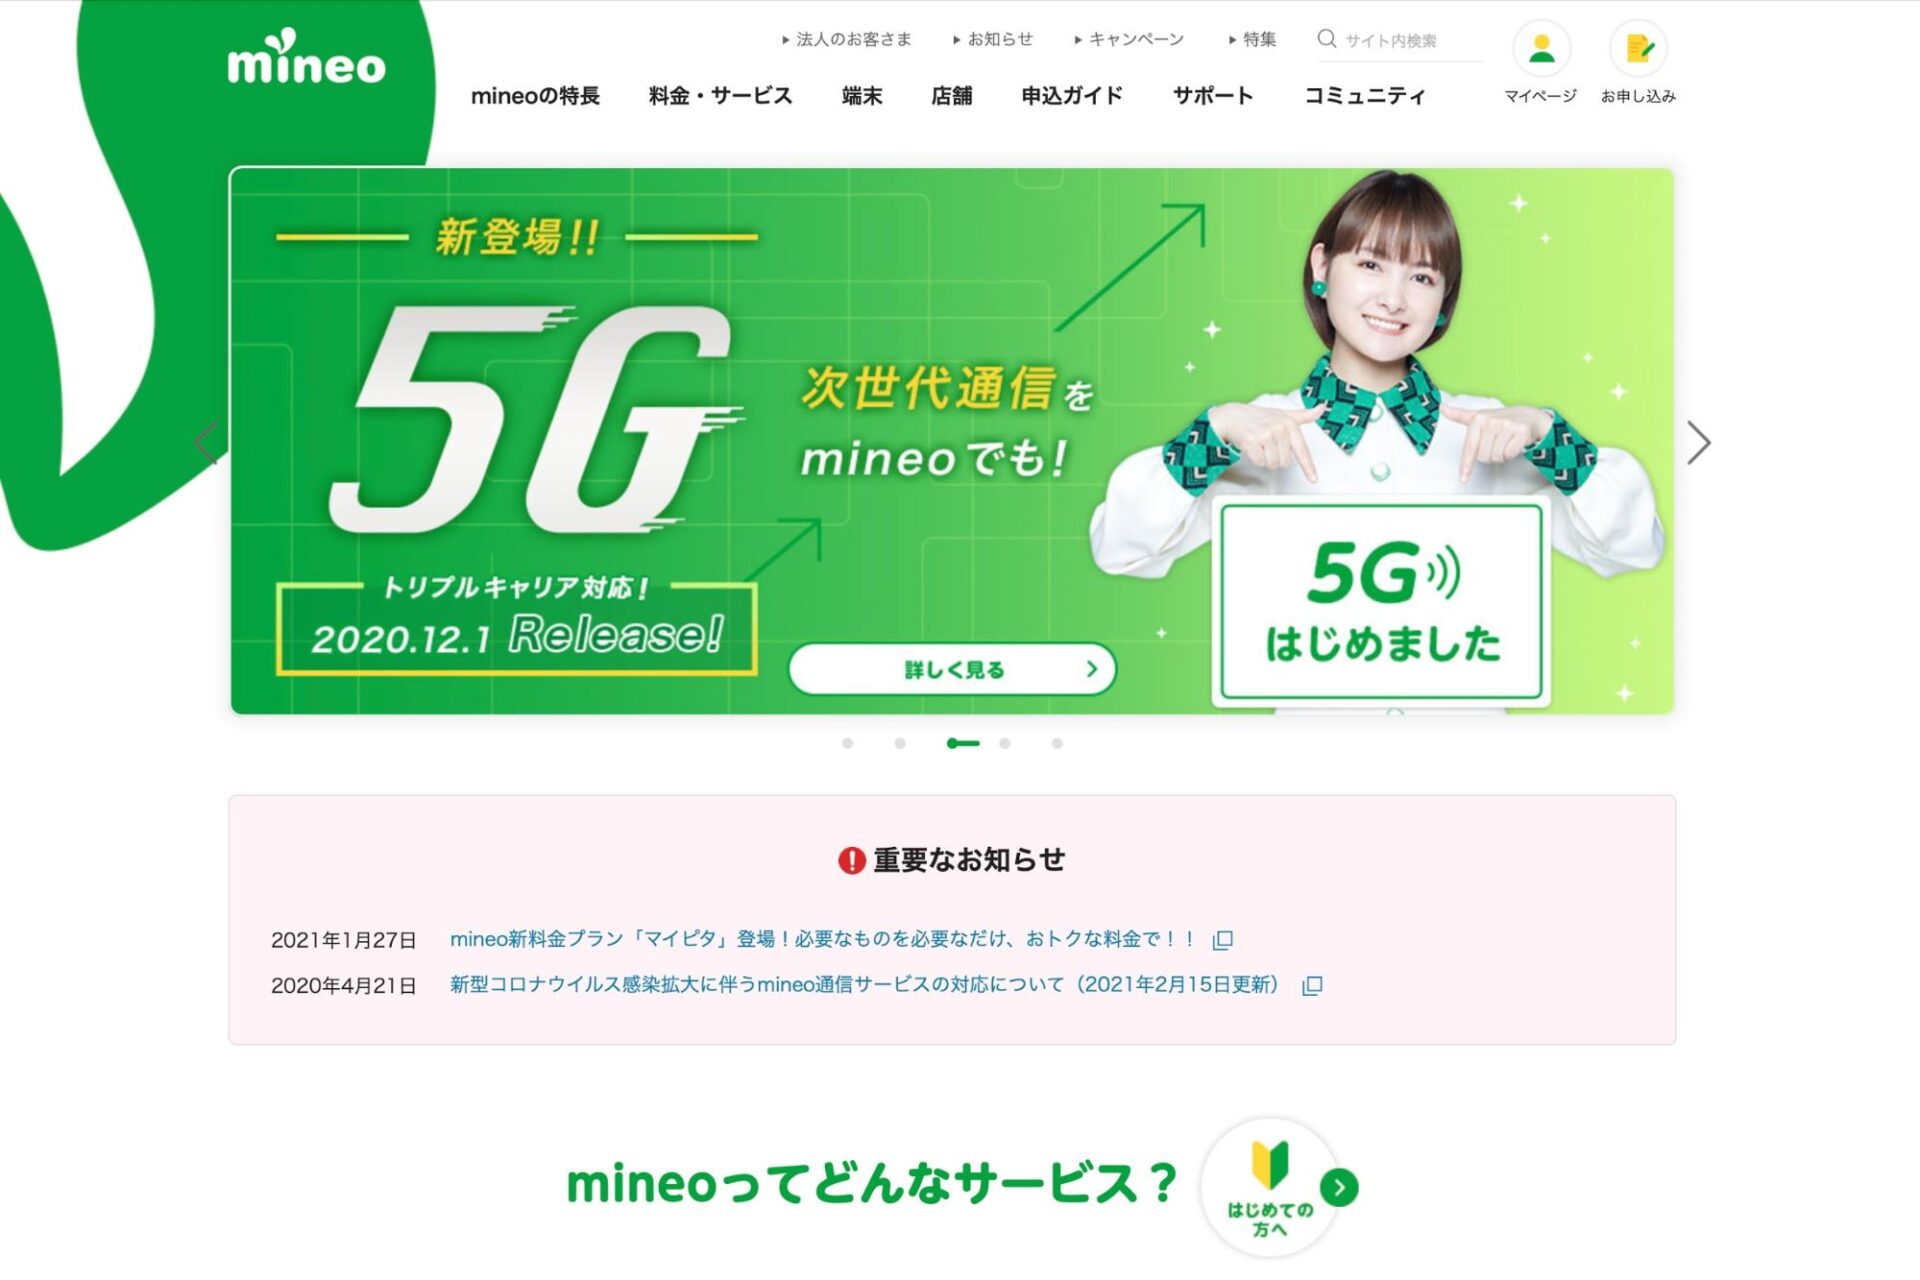This screenshot has height=1280, width=1920.
Task: Select the fourth carousel indicator dot
Action: [1005, 743]
